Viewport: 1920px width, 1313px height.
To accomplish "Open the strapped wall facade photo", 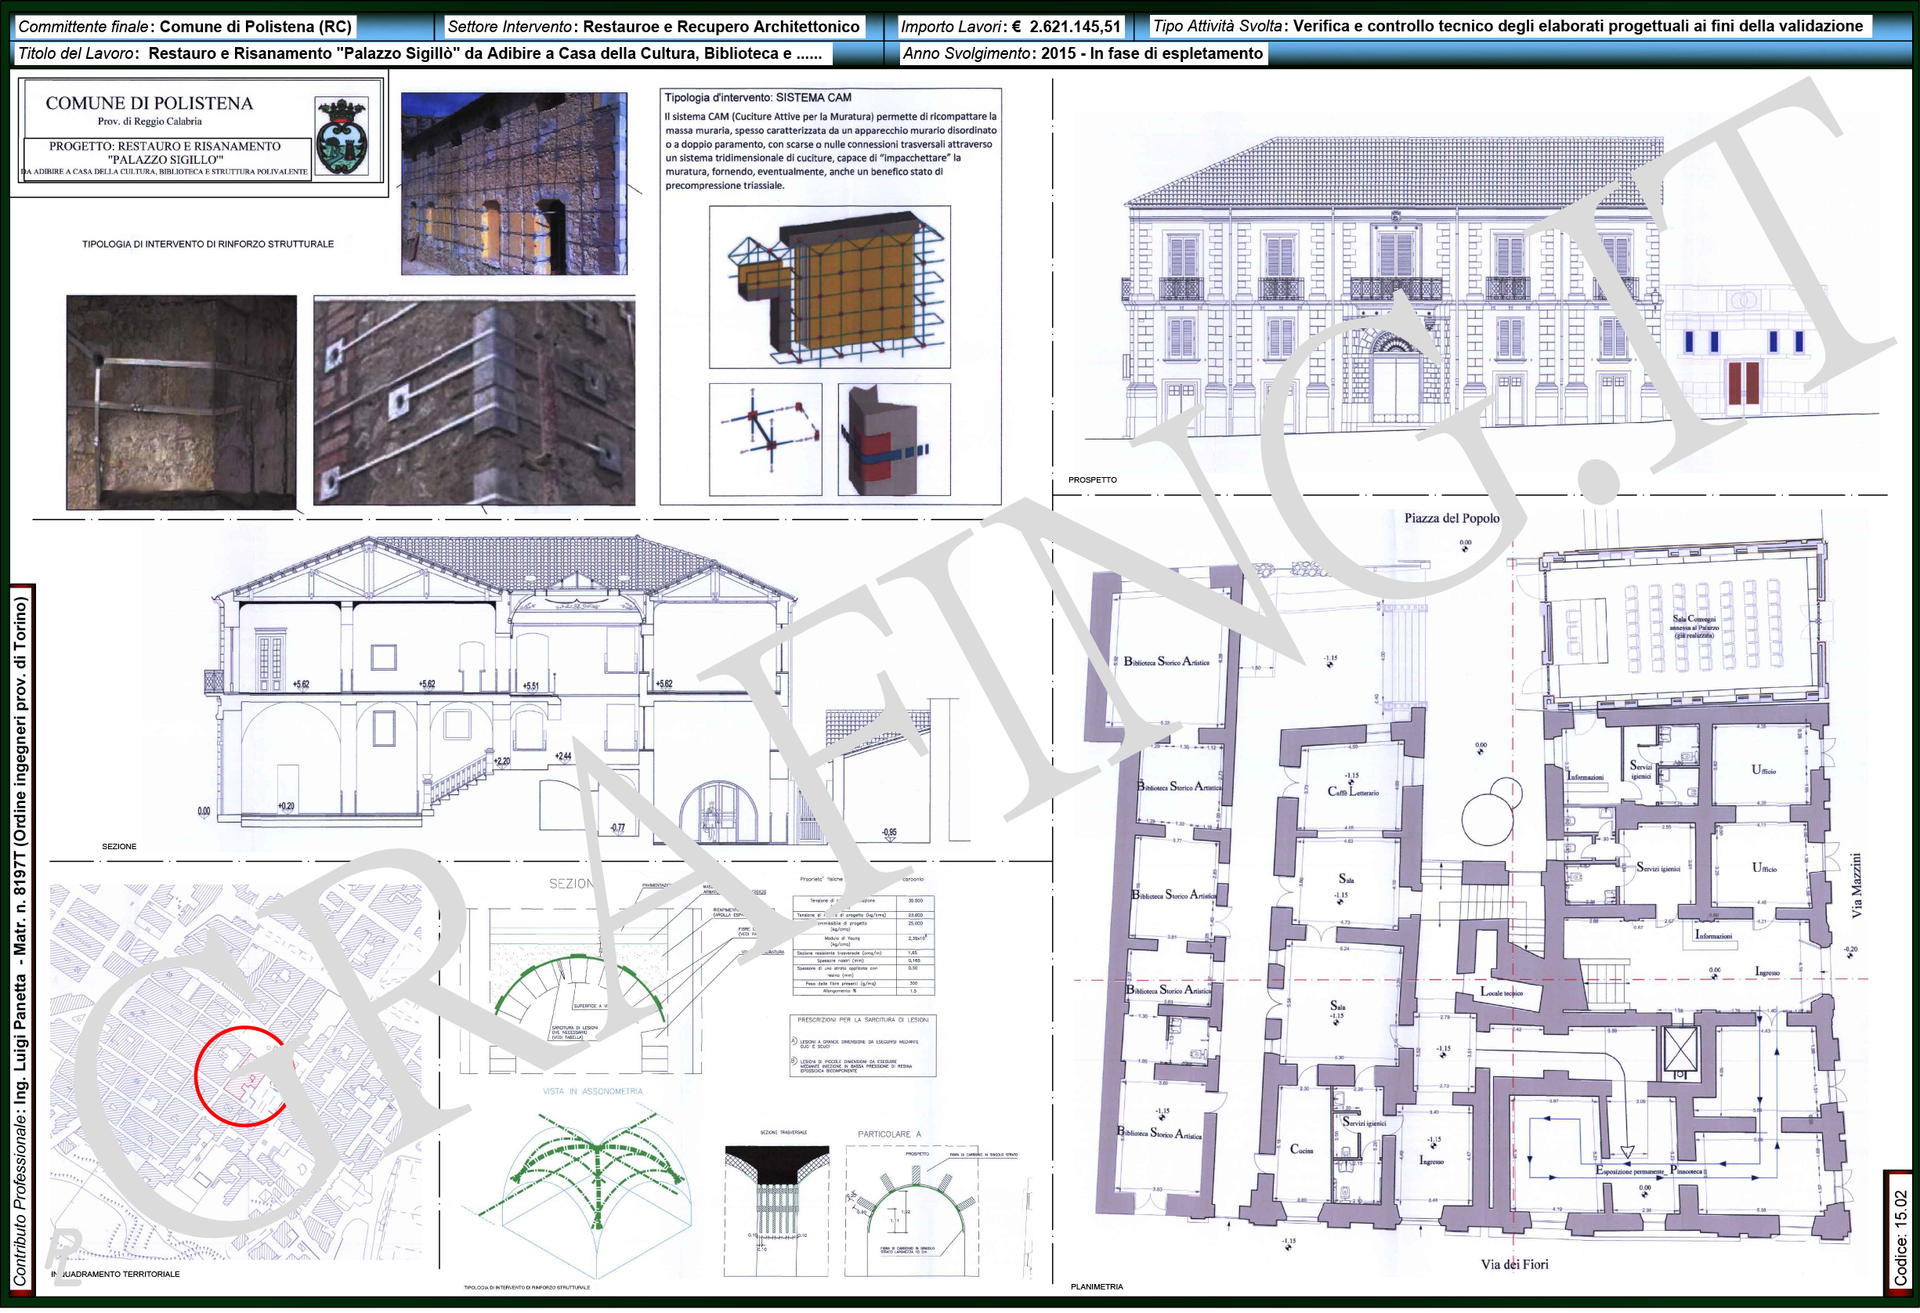I will pyautogui.click(x=514, y=184).
